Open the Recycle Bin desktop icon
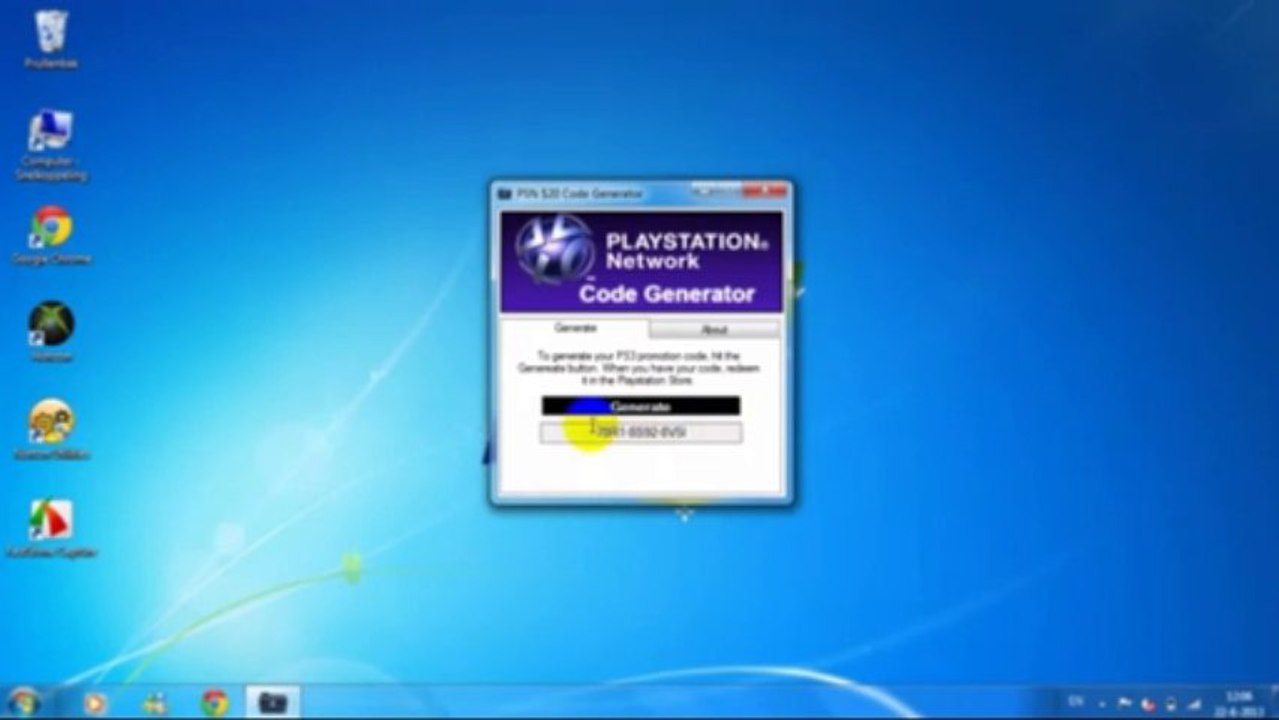 click(50, 39)
